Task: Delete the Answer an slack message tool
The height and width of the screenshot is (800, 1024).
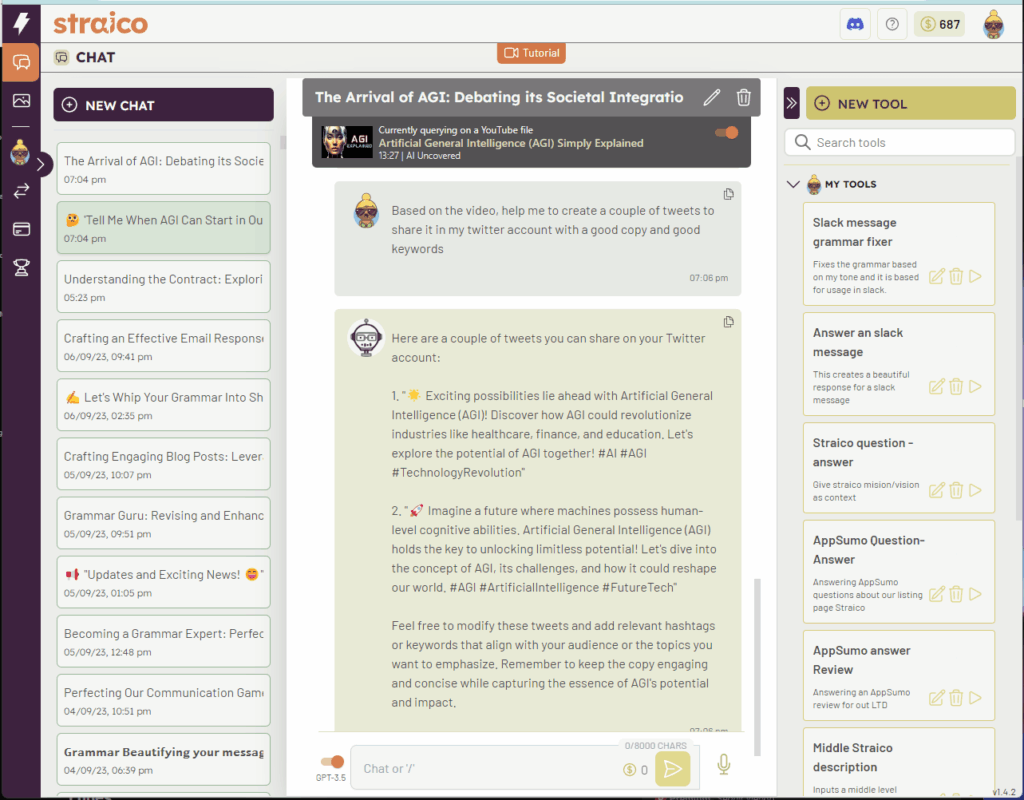Action: pos(956,387)
